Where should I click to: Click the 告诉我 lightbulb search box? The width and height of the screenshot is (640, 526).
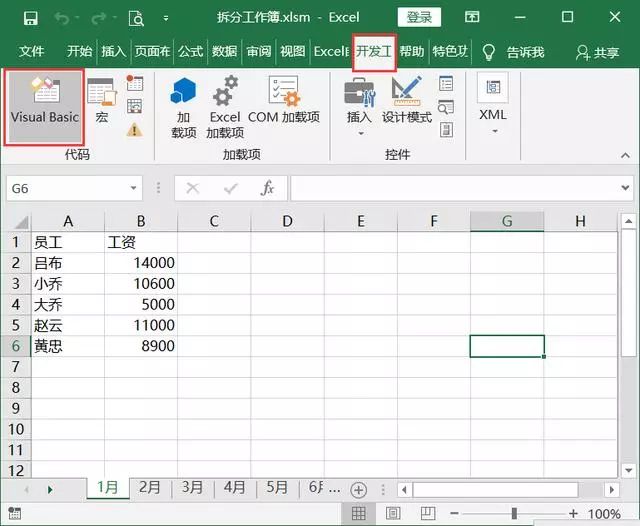point(513,52)
